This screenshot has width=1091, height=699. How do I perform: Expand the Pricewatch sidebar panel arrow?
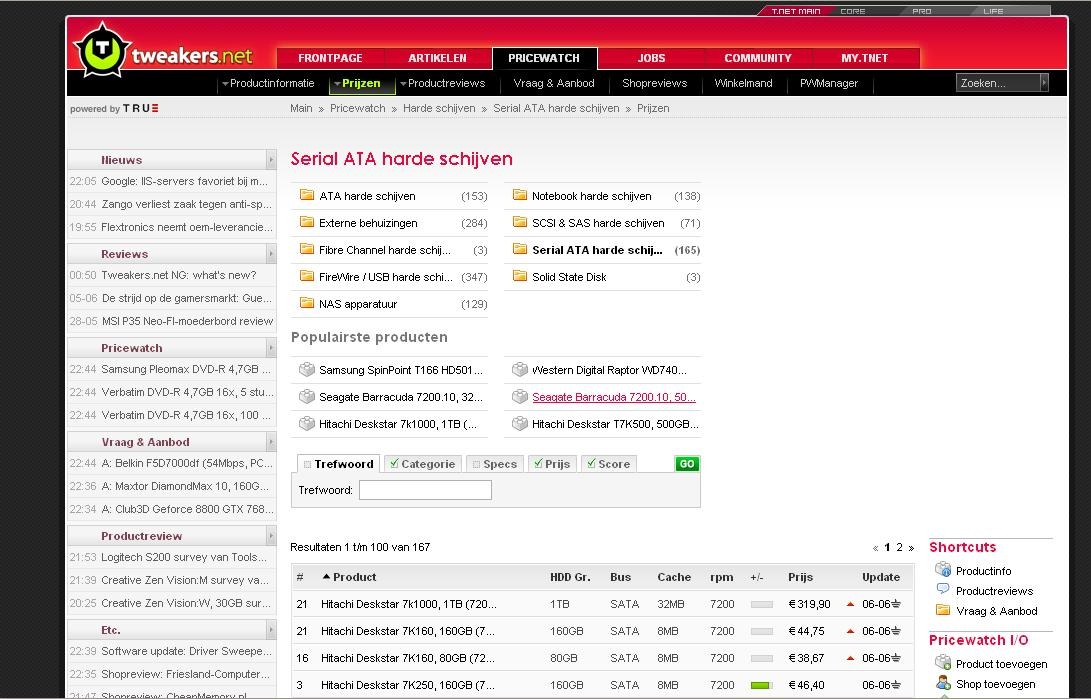271,347
